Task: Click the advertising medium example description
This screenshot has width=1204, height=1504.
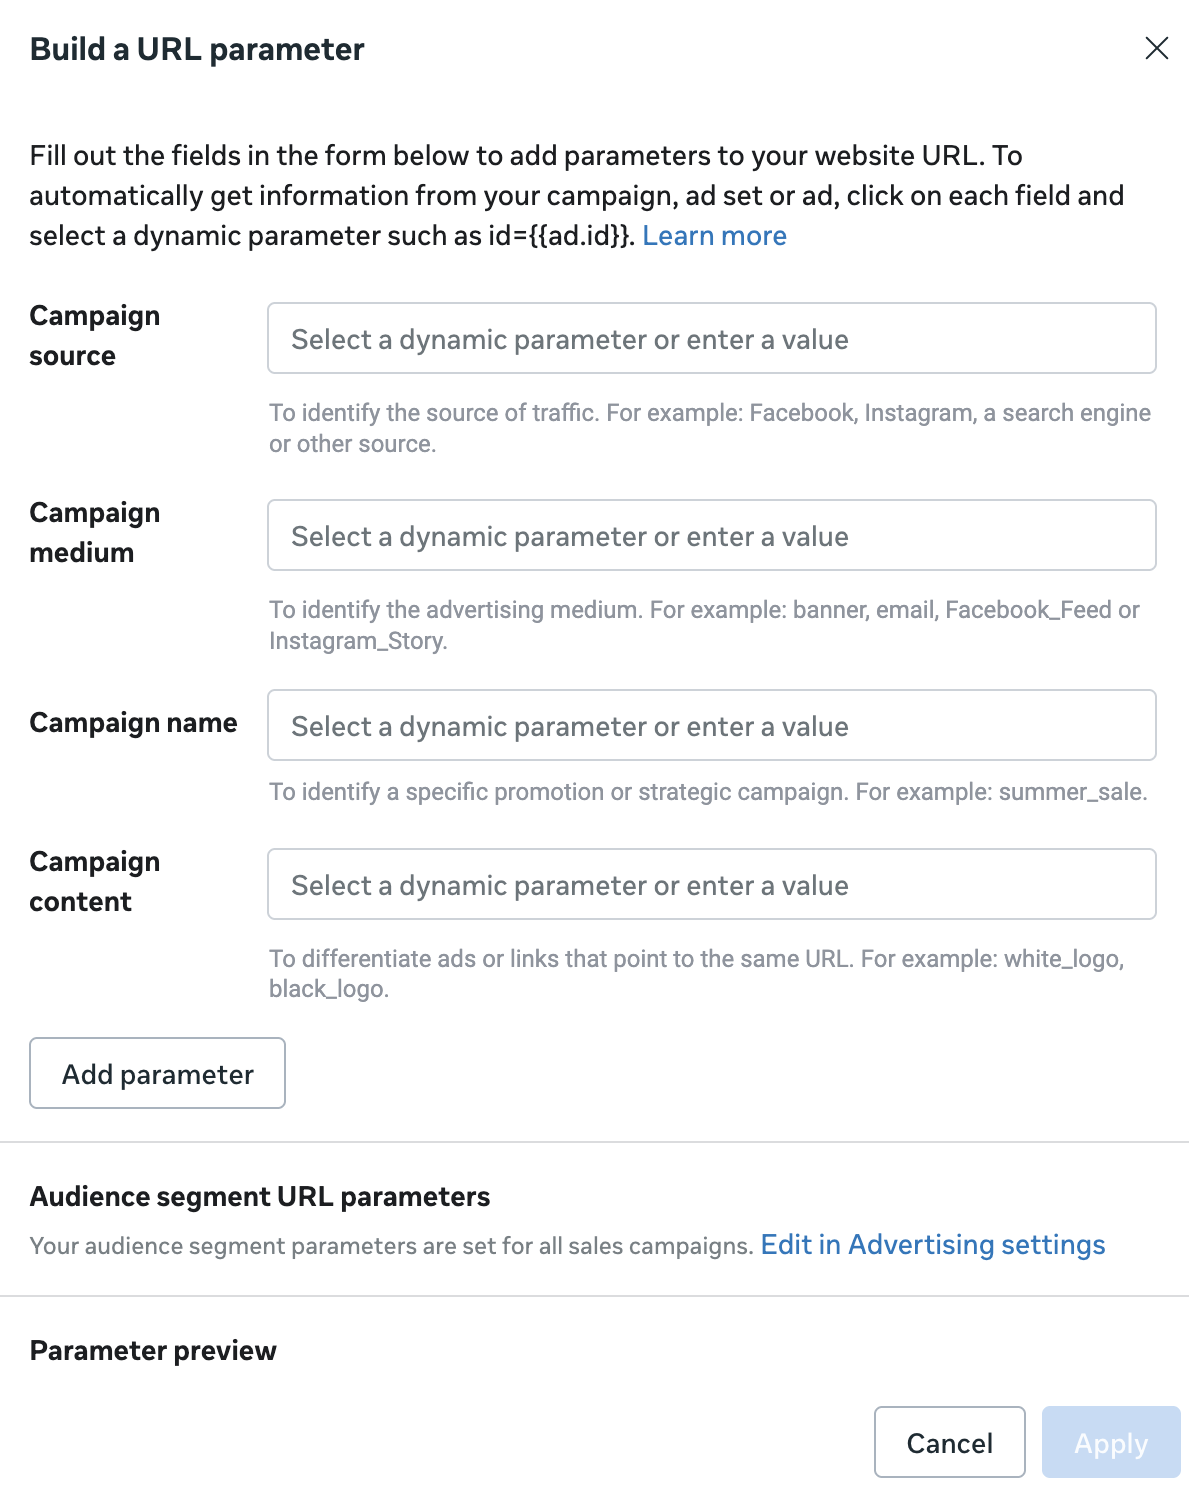Action: tap(703, 625)
